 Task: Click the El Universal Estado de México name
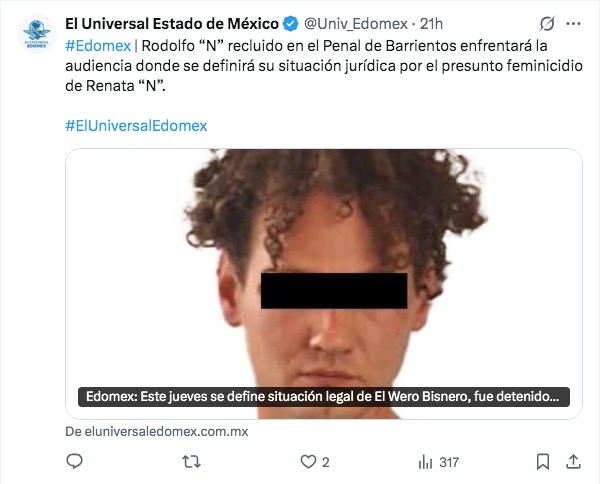172,24
